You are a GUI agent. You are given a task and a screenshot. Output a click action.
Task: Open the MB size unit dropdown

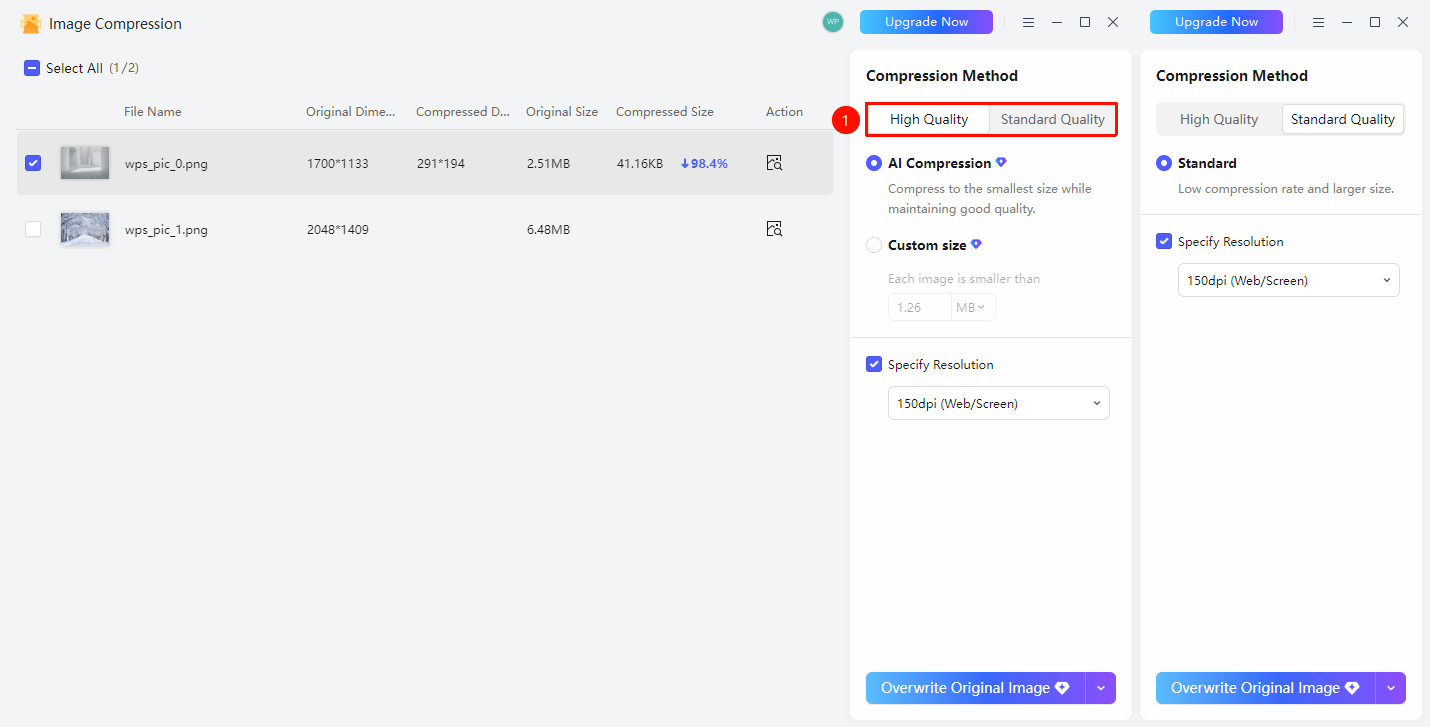971,307
